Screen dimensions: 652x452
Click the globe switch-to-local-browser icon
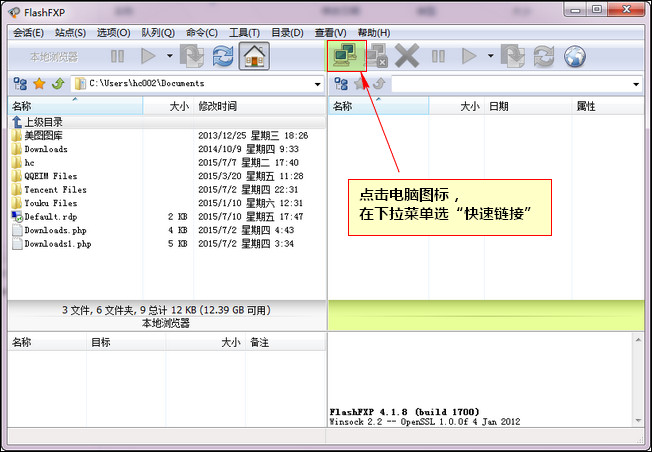pos(575,56)
